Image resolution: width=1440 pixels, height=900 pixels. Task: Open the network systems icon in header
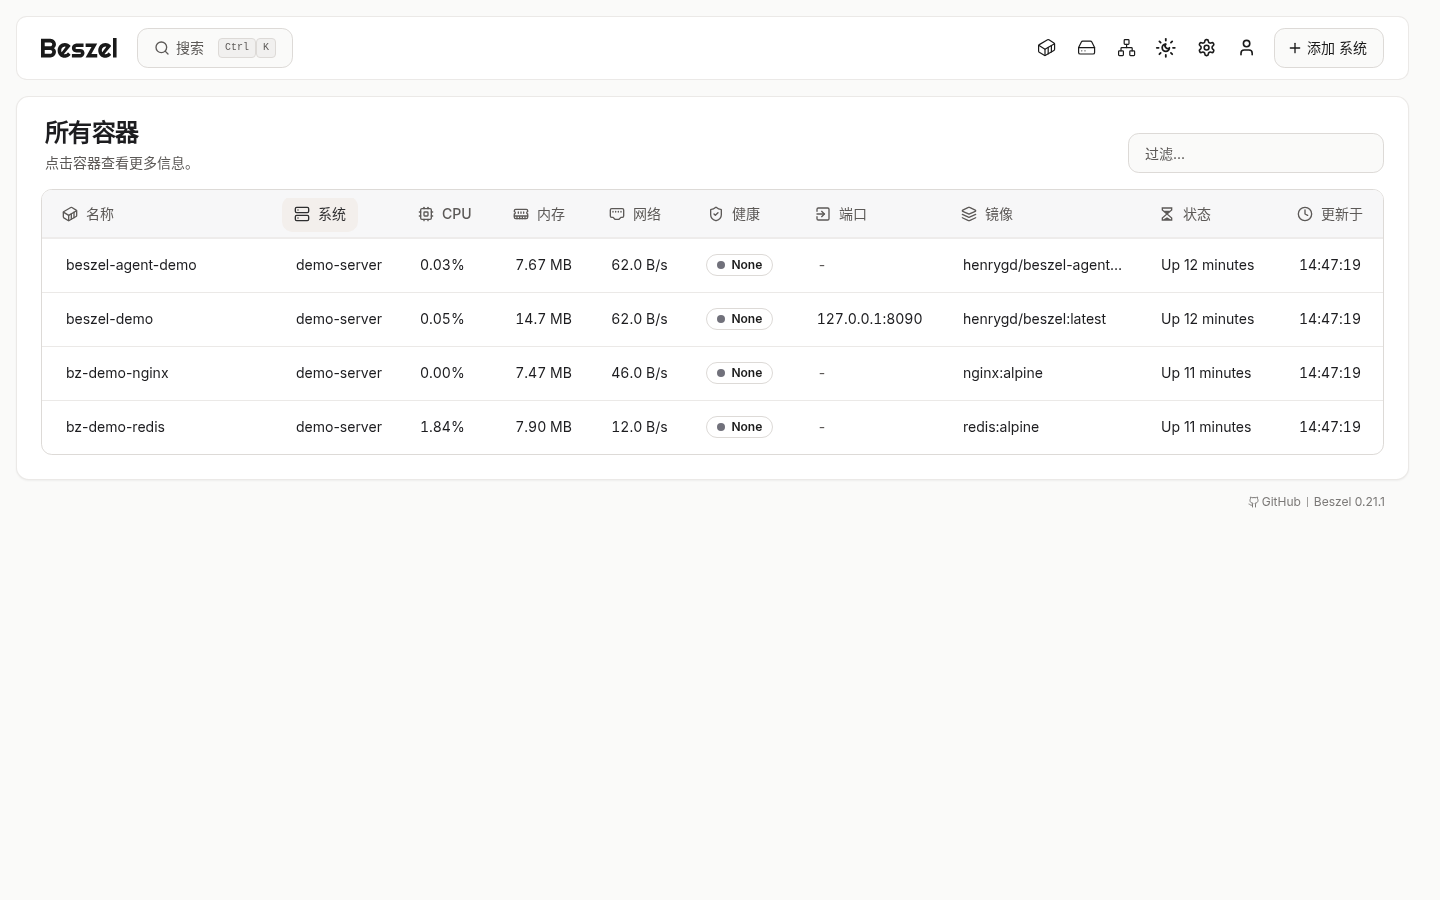tap(1126, 48)
